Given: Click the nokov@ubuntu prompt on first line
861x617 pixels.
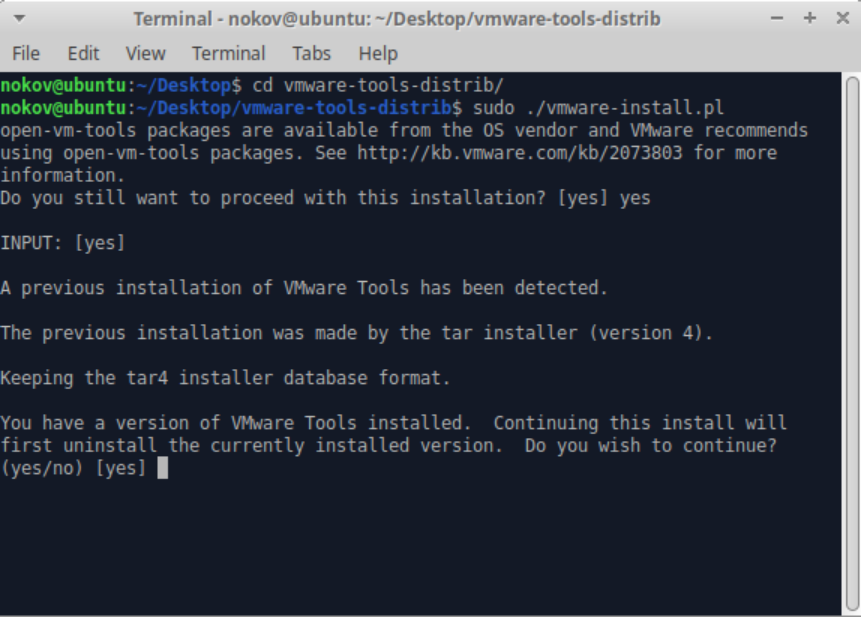Looking at the screenshot, I should tap(63, 86).
